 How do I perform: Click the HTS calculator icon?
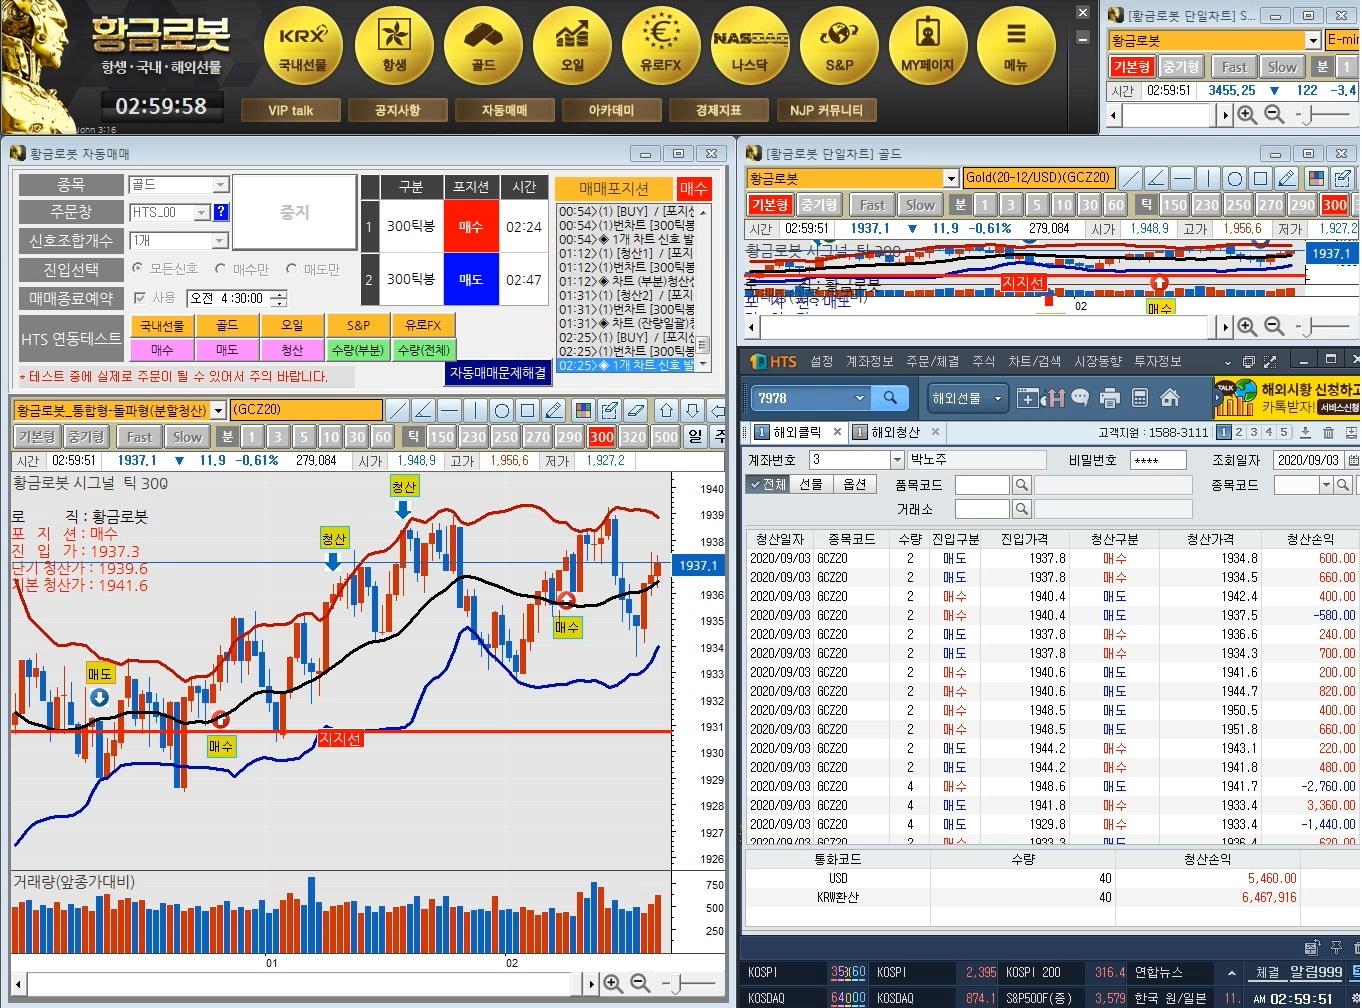[x=1139, y=398]
